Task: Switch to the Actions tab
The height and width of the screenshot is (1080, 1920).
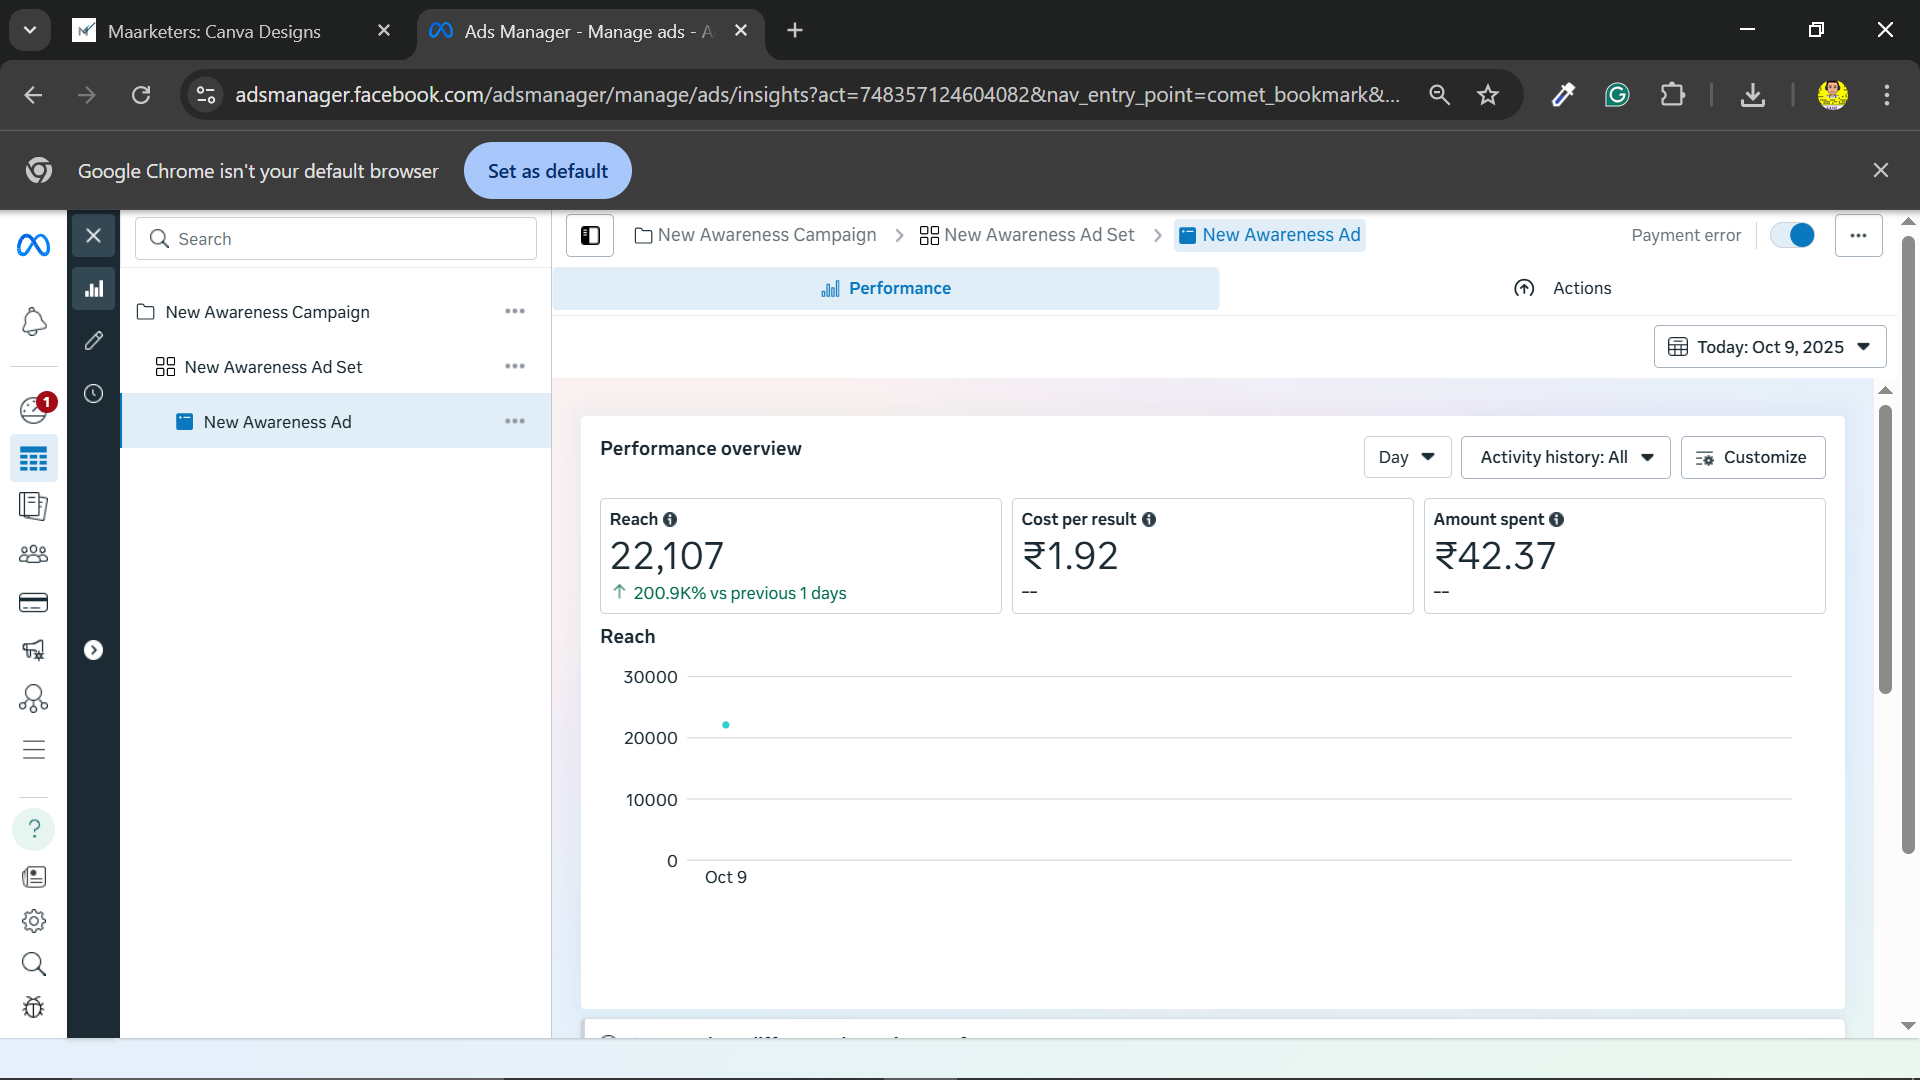Action: tap(1563, 289)
